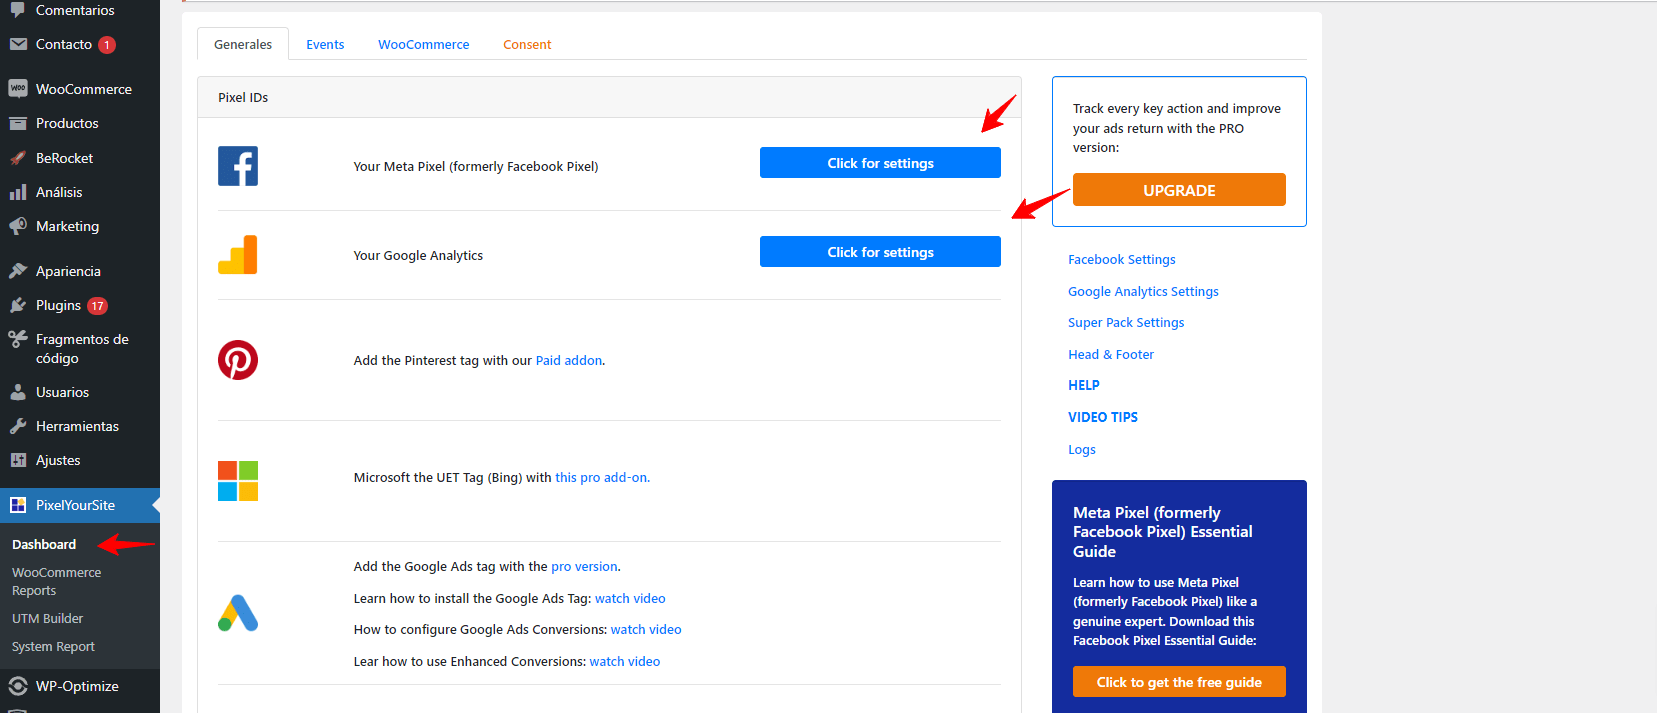Click the BeRocket rocket icon
Image resolution: width=1657 pixels, height=713 pixels.
tap(18, 158)
